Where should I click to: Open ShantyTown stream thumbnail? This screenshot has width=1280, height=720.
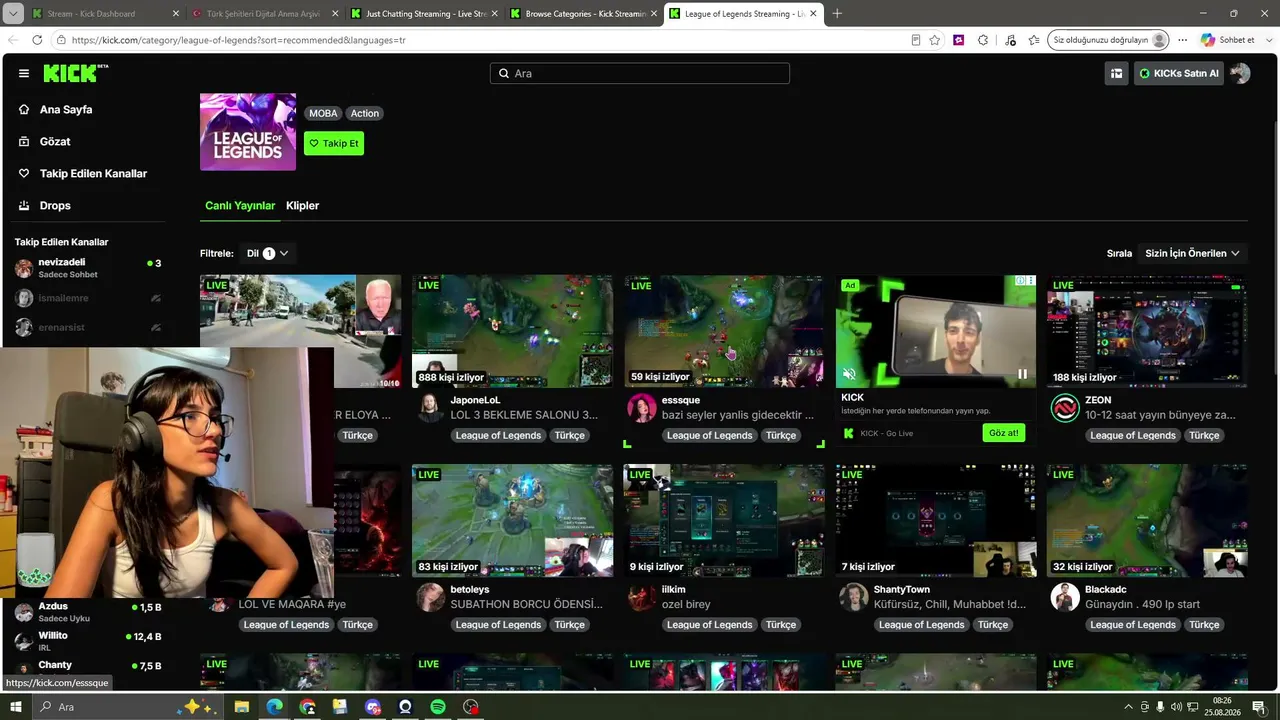pyautogui.click(x=936, y=520)
